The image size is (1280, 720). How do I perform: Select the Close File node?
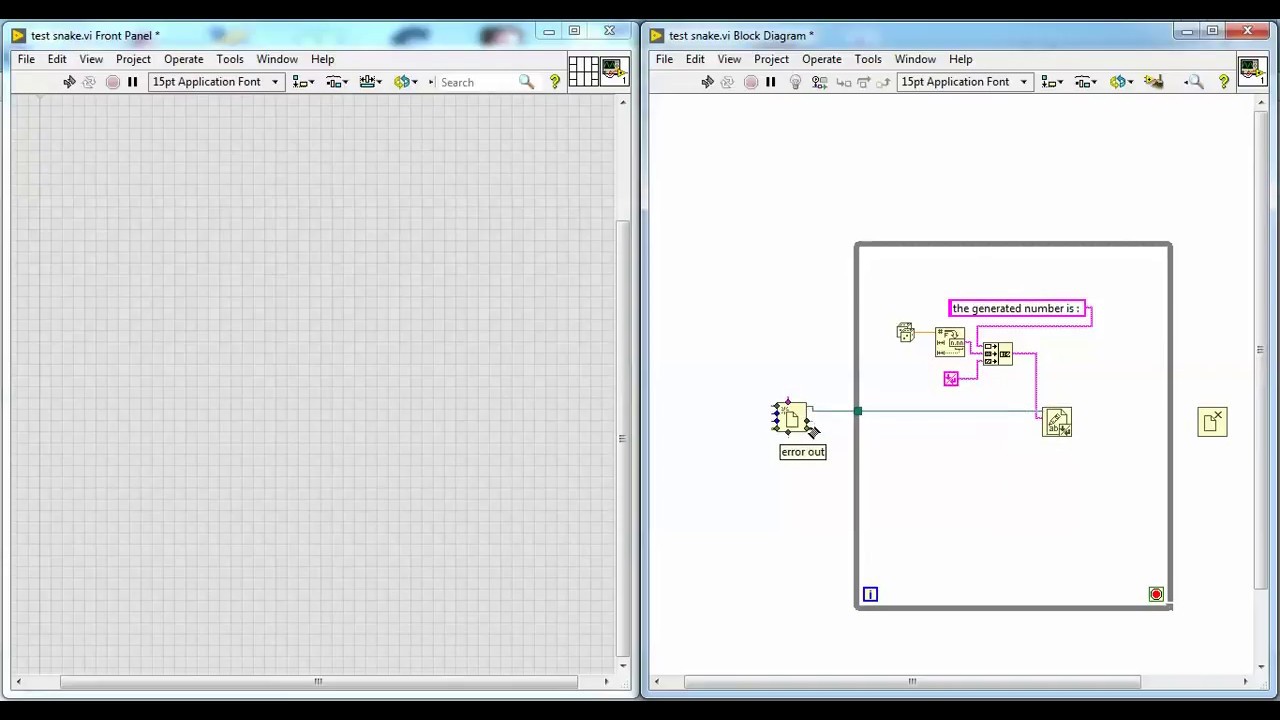click(x=1212, y=422)
